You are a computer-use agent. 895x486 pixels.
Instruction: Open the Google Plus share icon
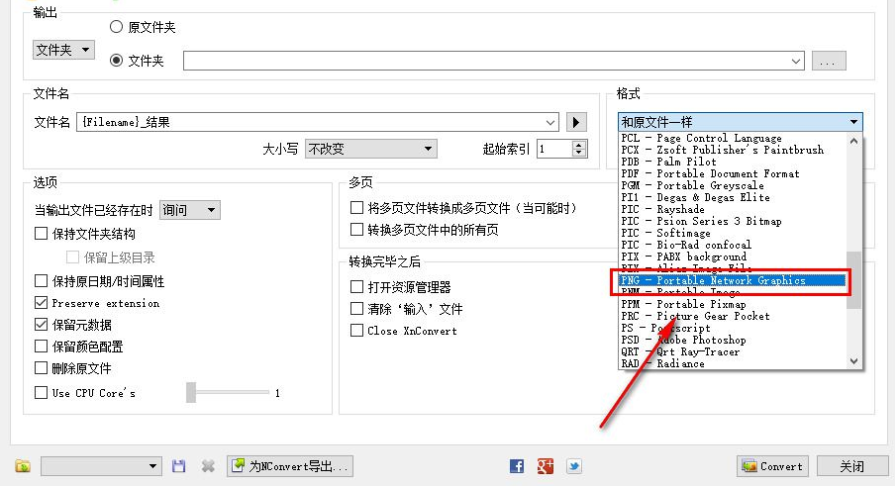pos(545,466)
